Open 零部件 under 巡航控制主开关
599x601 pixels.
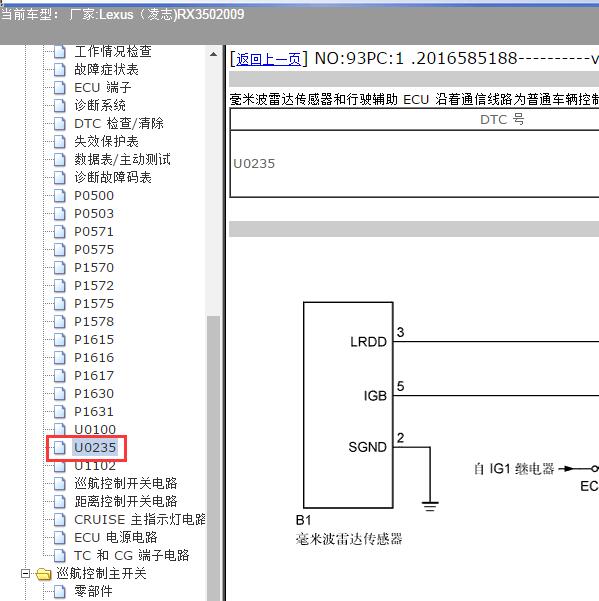click(x=94, y=591)
